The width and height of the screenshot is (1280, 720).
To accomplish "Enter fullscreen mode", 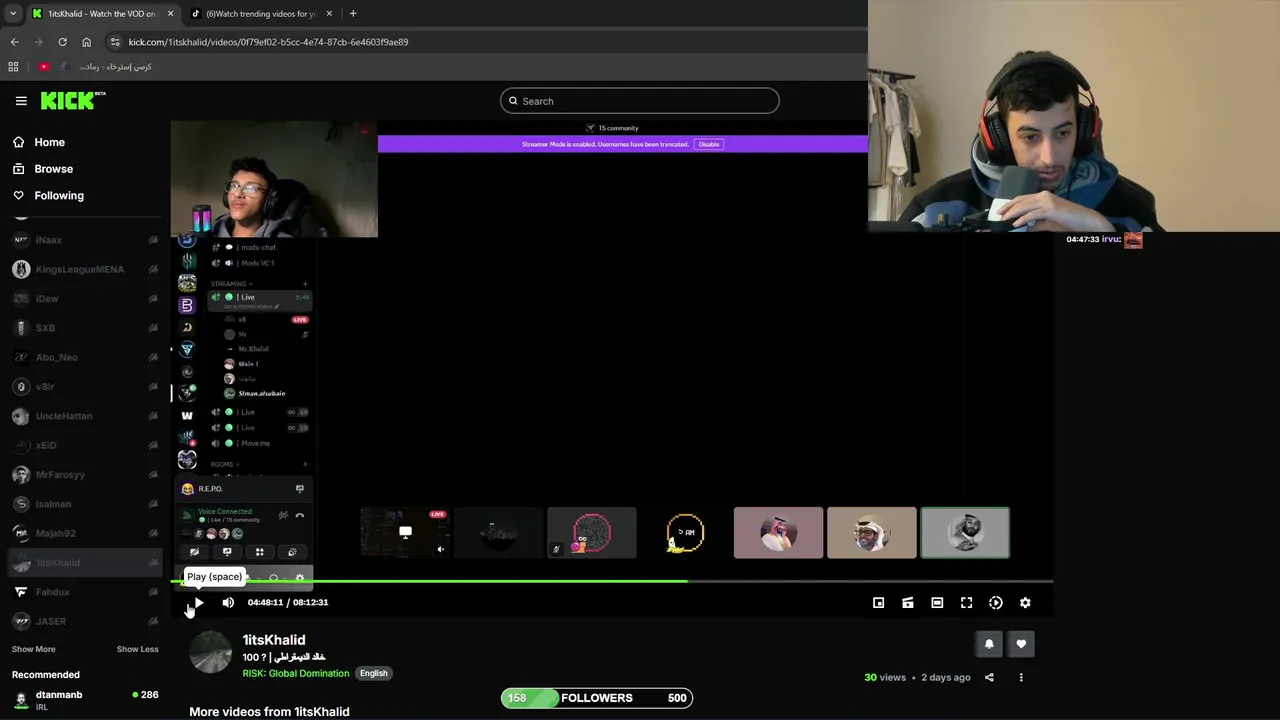I will pos(966,603).
